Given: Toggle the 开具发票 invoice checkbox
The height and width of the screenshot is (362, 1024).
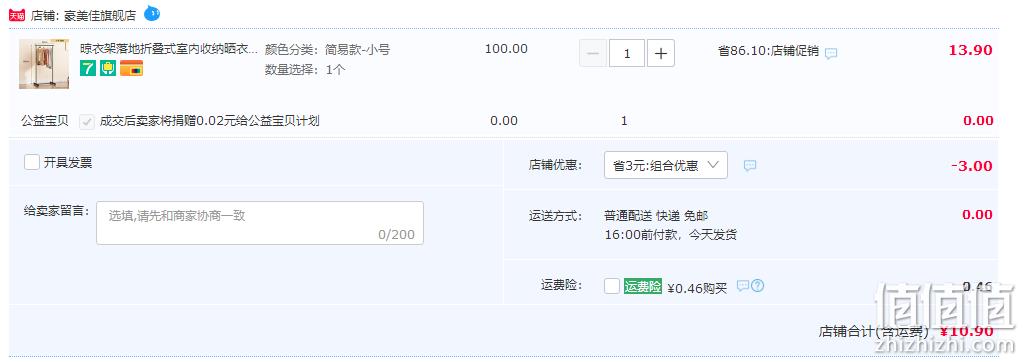Looking at the screenshot, I should pyautogui.click(x=31, y=162).
